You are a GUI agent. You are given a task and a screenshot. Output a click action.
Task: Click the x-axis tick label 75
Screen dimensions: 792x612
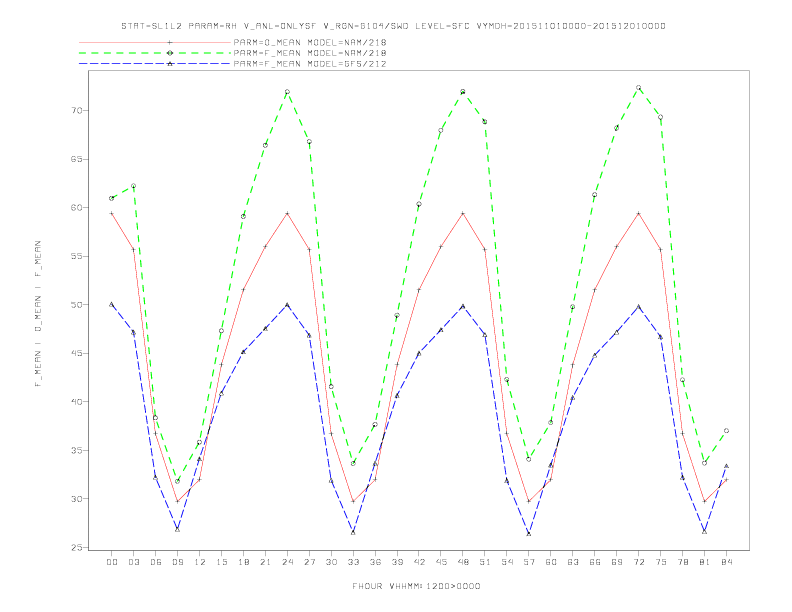click(661, 562)
